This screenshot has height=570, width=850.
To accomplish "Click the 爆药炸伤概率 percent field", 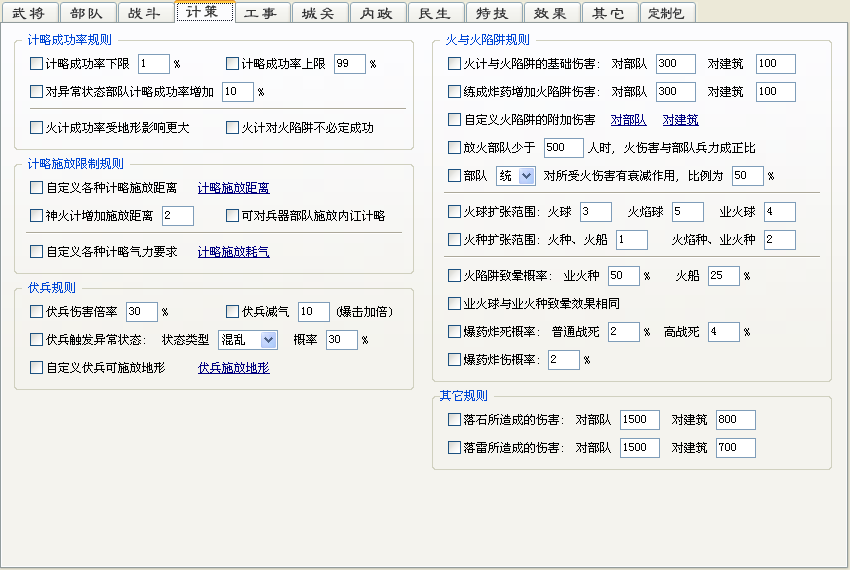I will tap(564, 360).
